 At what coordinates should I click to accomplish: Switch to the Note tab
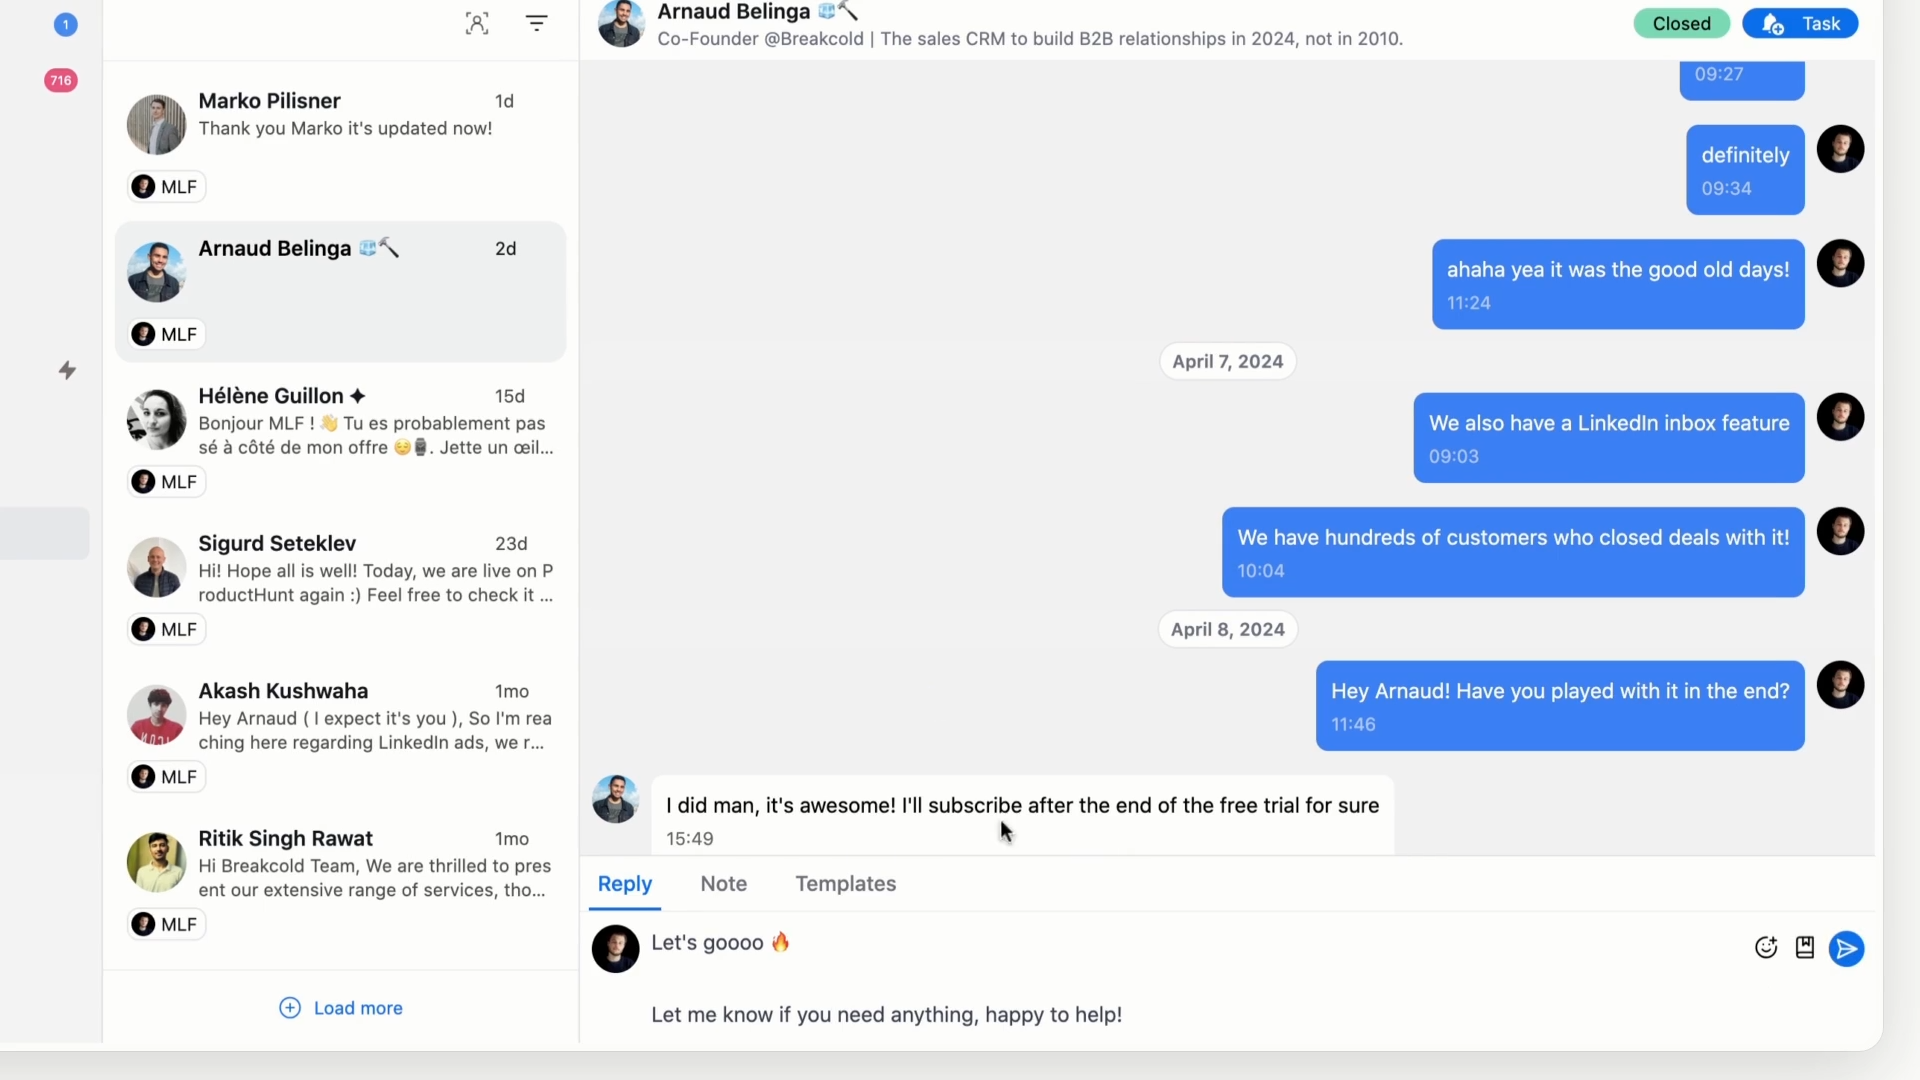click(724, 884)
